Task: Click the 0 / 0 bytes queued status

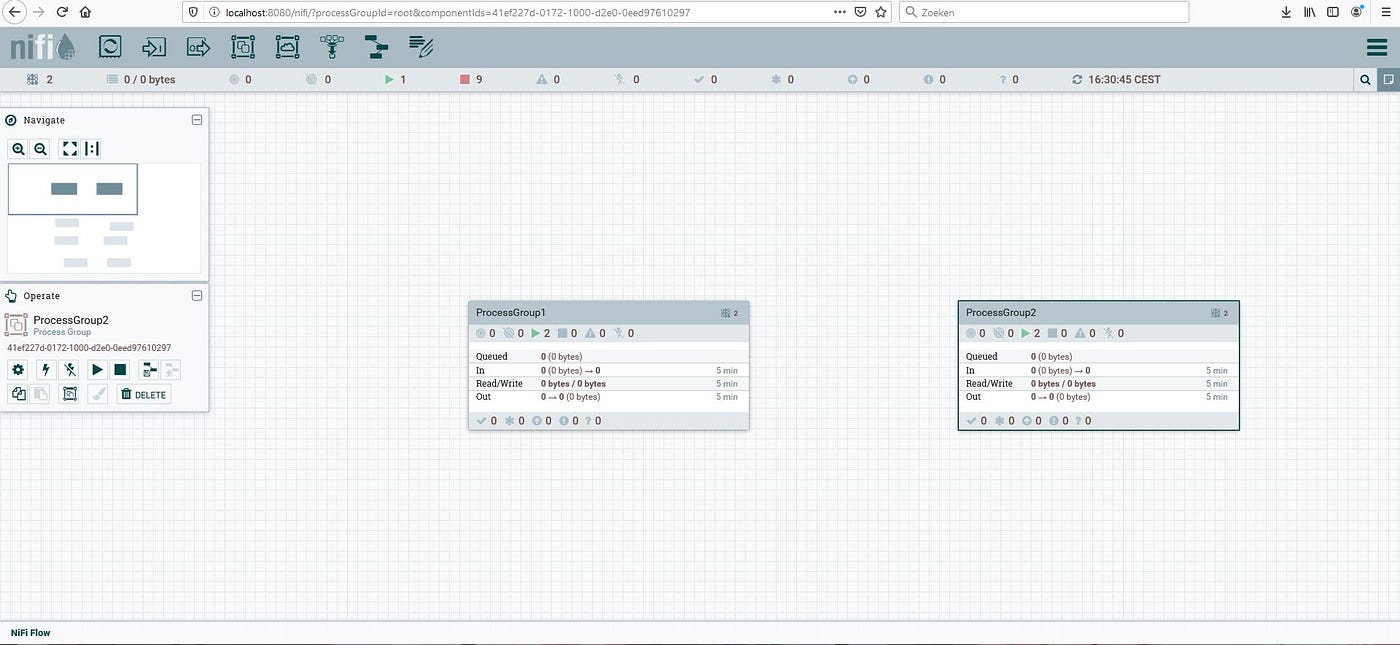Action: pyautogui.click(x=140, y=80)
